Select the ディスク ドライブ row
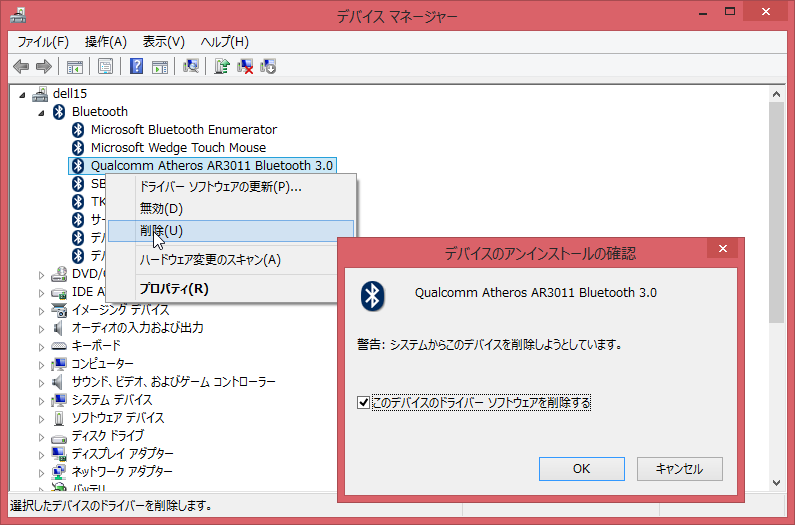 (98, 436)
